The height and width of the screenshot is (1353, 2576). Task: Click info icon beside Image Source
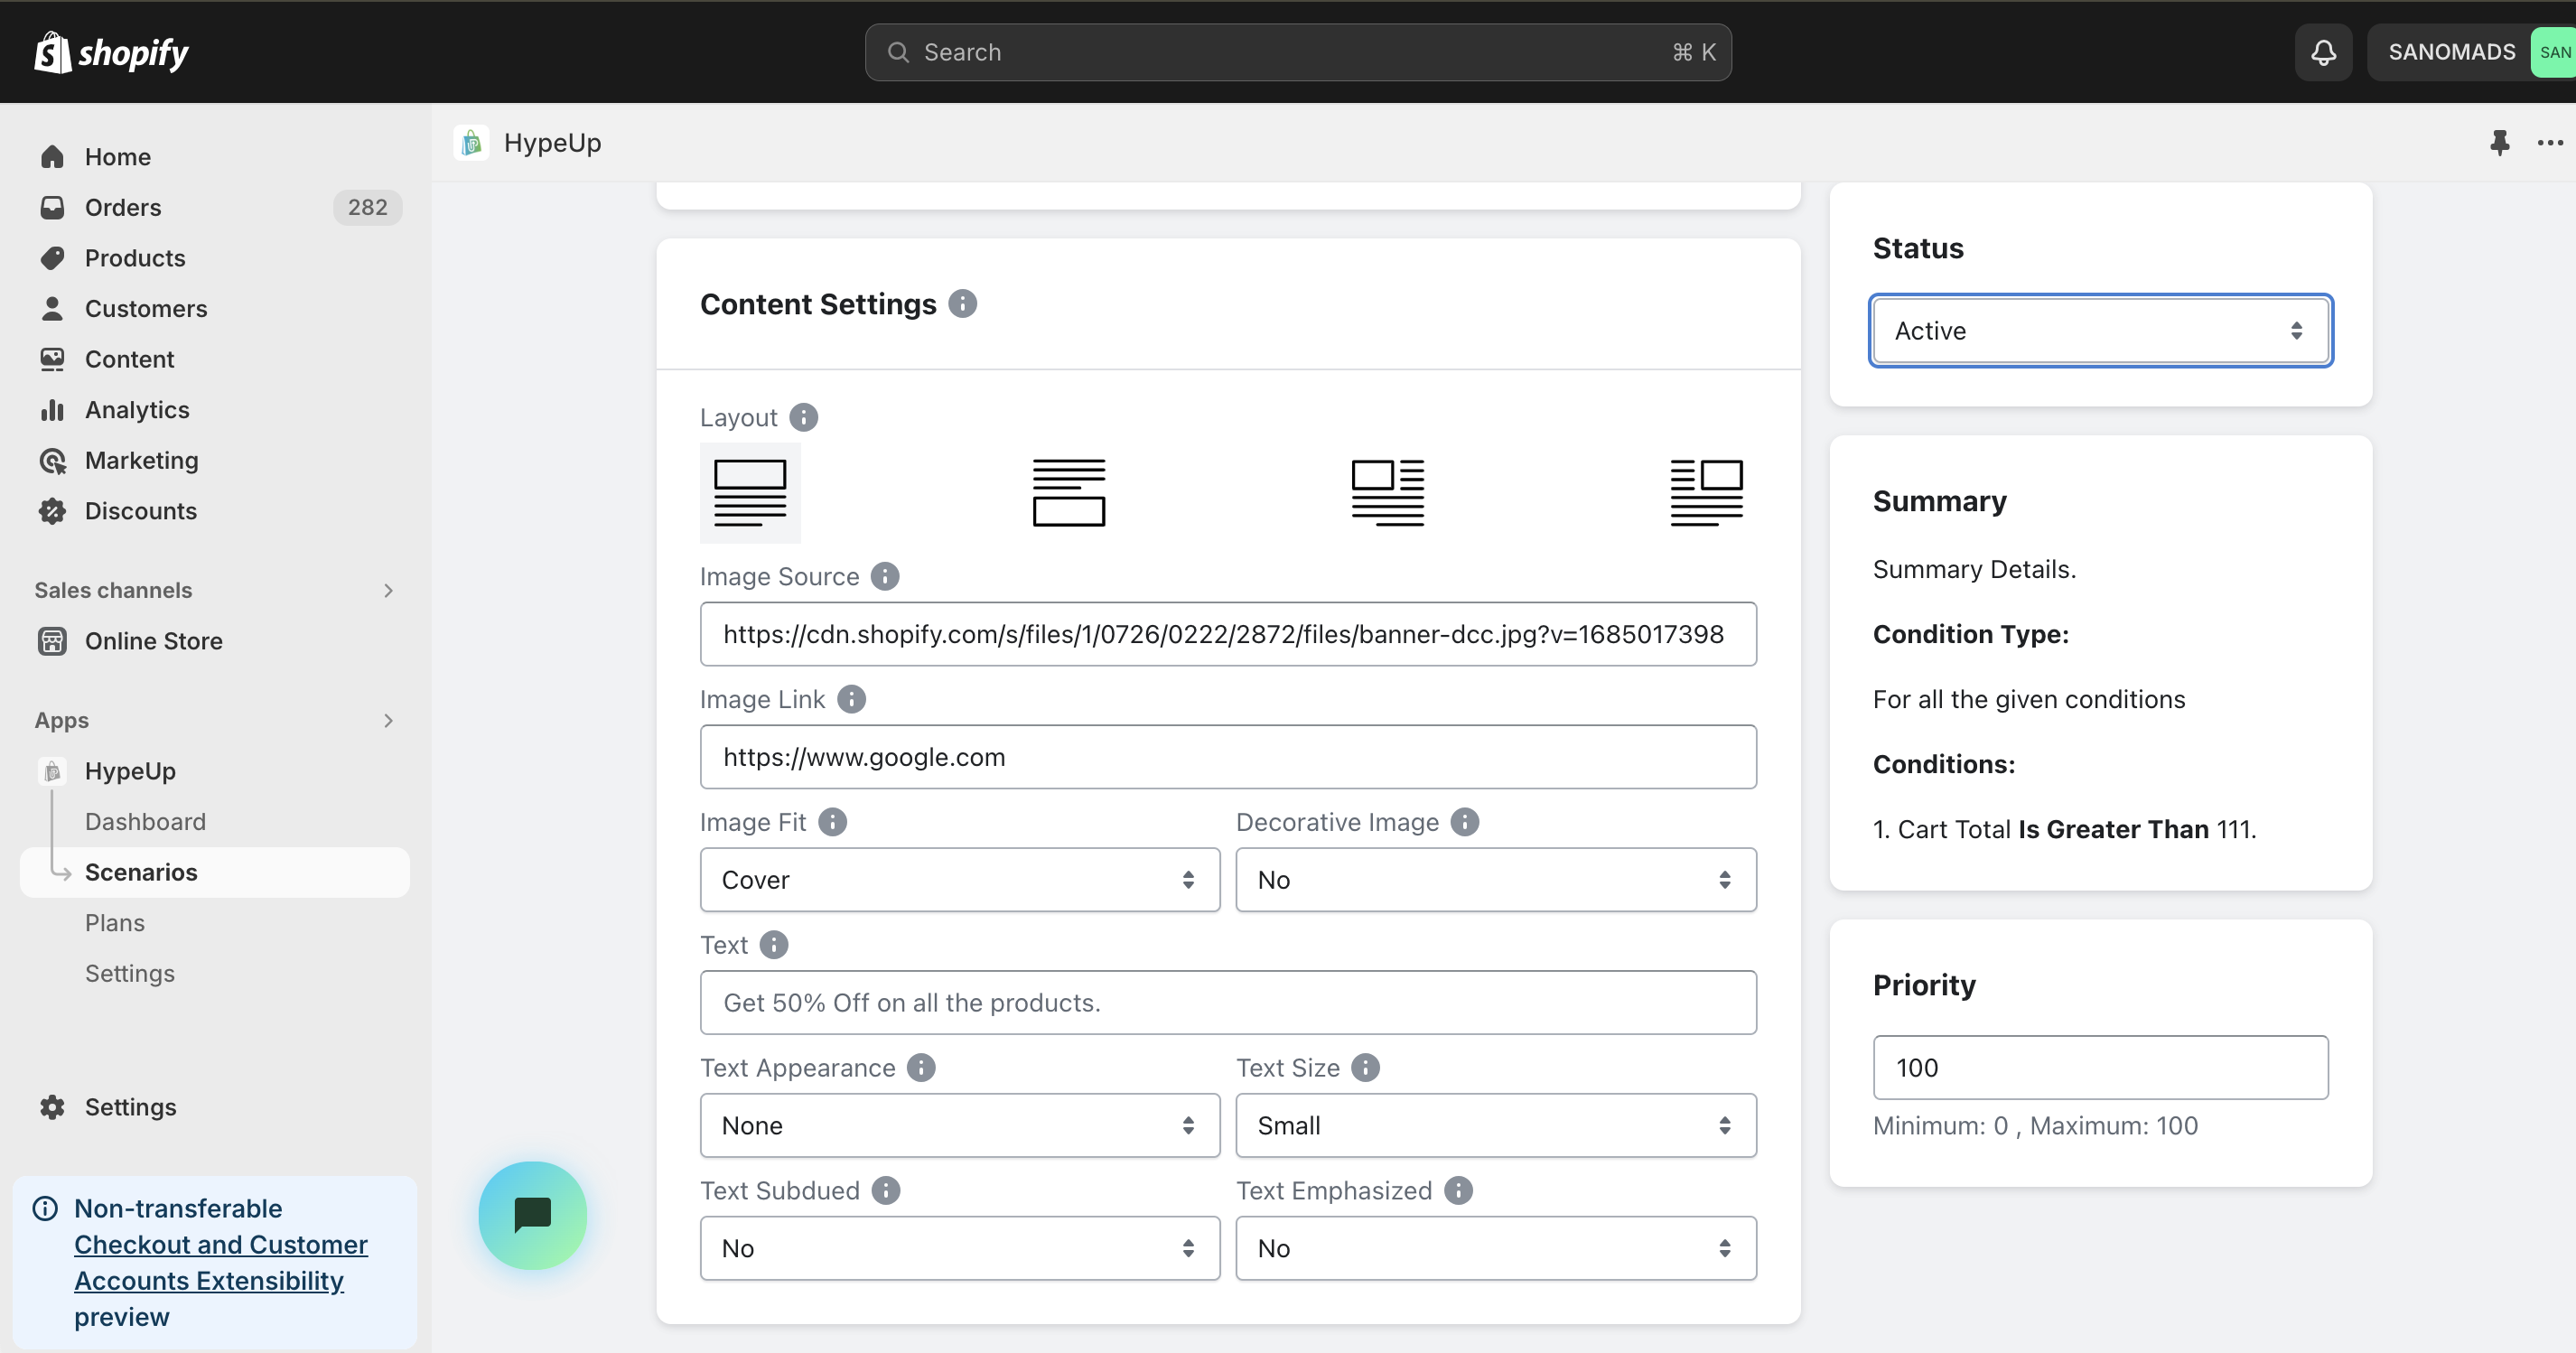(884, 577)
